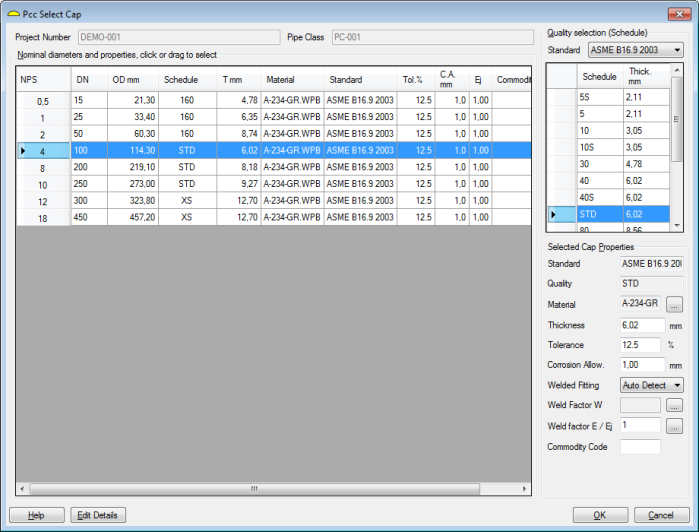The image size is (699, 532).
Task: Select the NPS 4 row header
Action: point(43,151)
